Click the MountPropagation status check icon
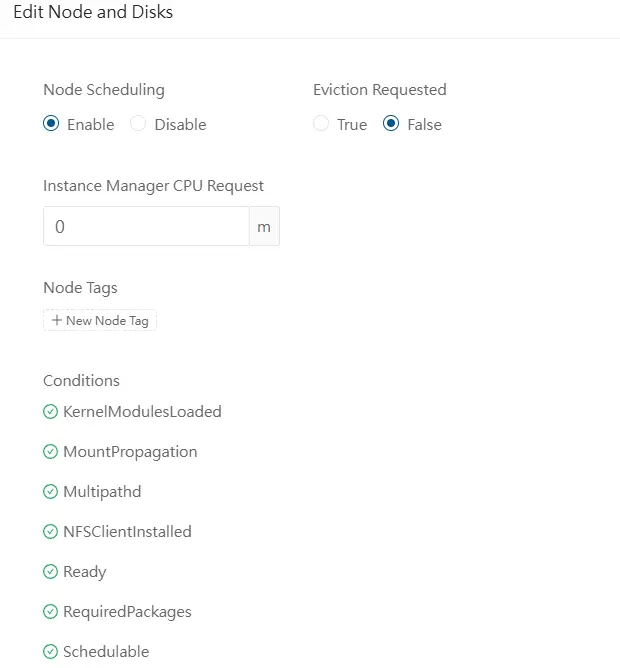Image resolution: width=620 pixels, height=668 pixels. 50,452
